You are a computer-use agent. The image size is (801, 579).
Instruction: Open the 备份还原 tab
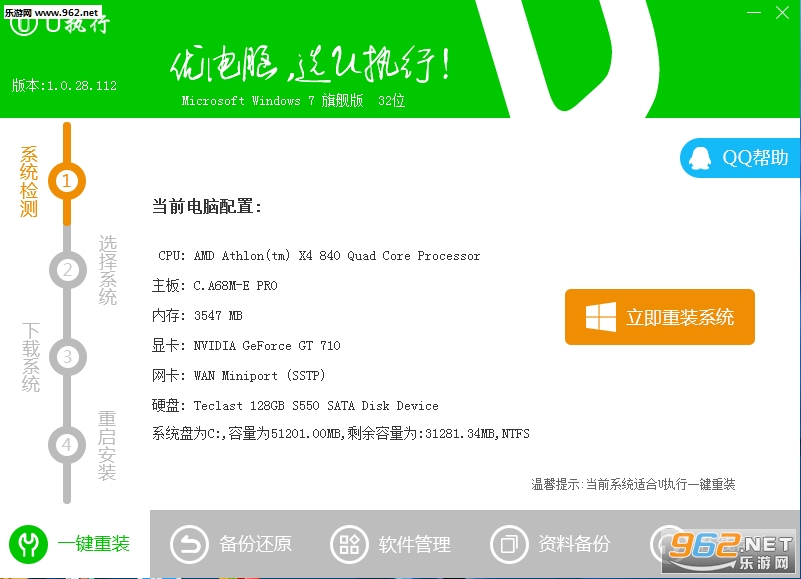click(231, 544)
